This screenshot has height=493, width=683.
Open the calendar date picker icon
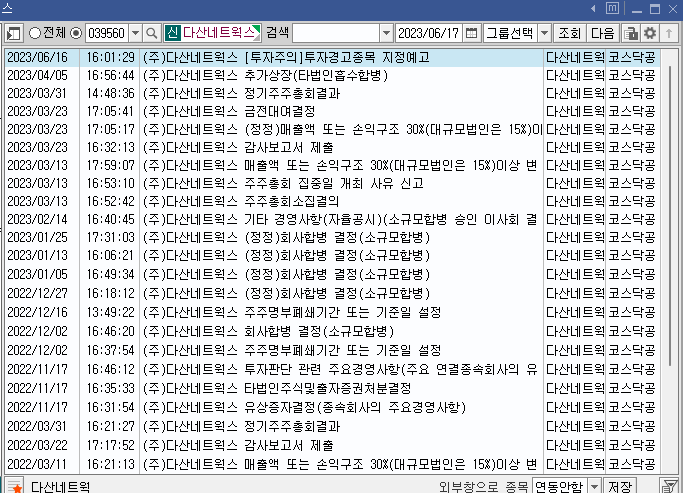click(x=471, y=33)
